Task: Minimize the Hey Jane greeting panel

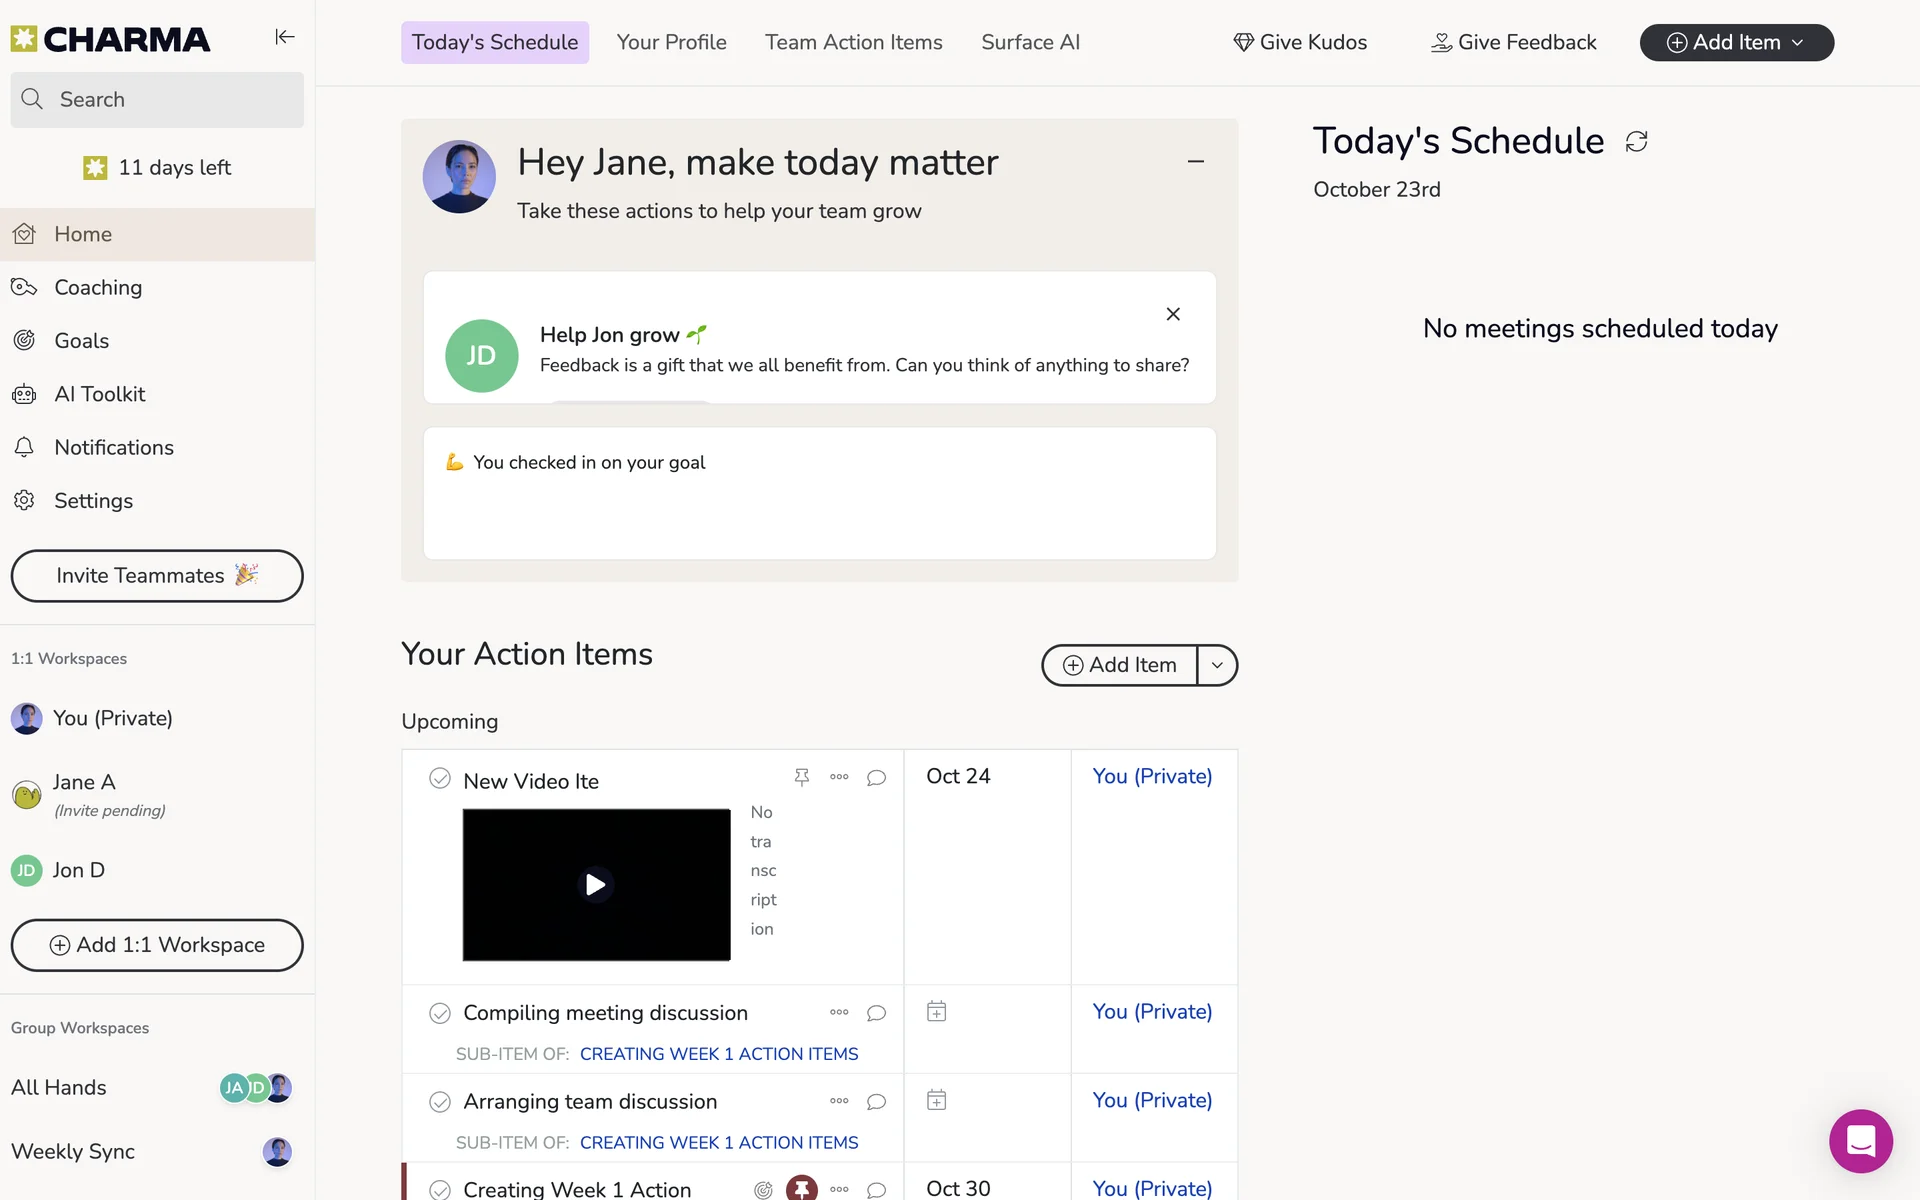Action: (1195, 161)
